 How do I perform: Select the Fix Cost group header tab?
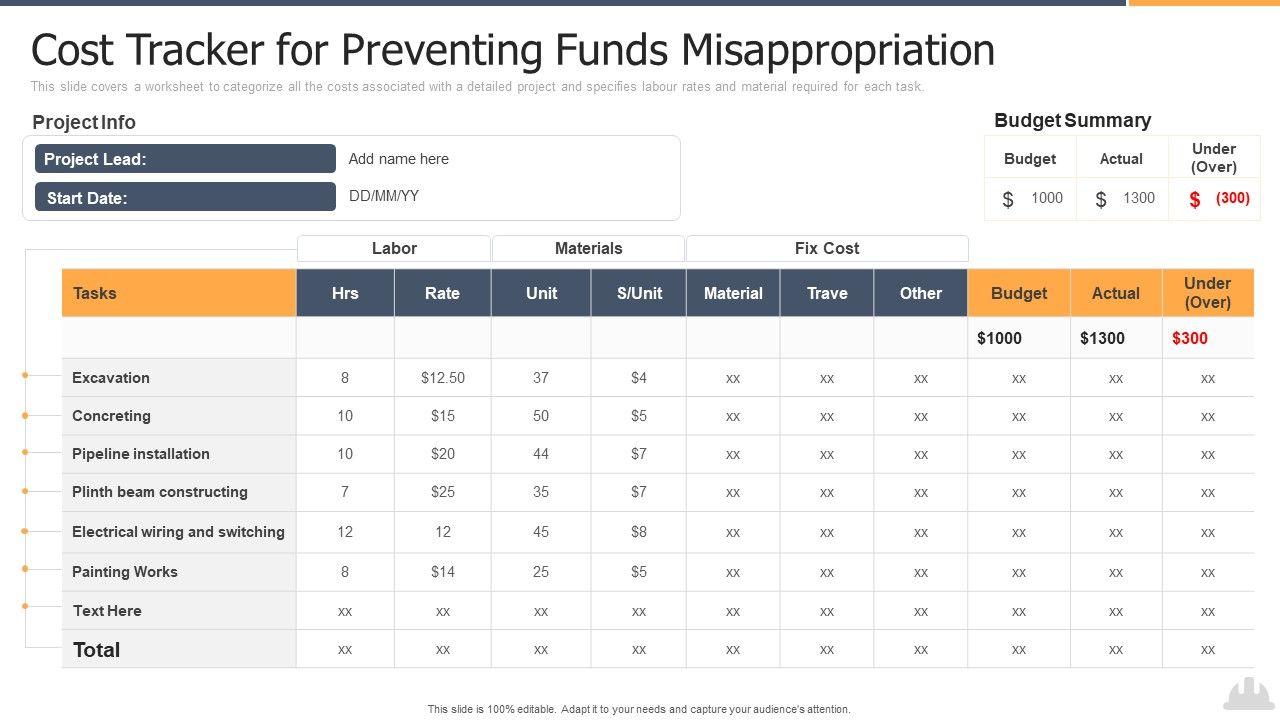point(827,248)
